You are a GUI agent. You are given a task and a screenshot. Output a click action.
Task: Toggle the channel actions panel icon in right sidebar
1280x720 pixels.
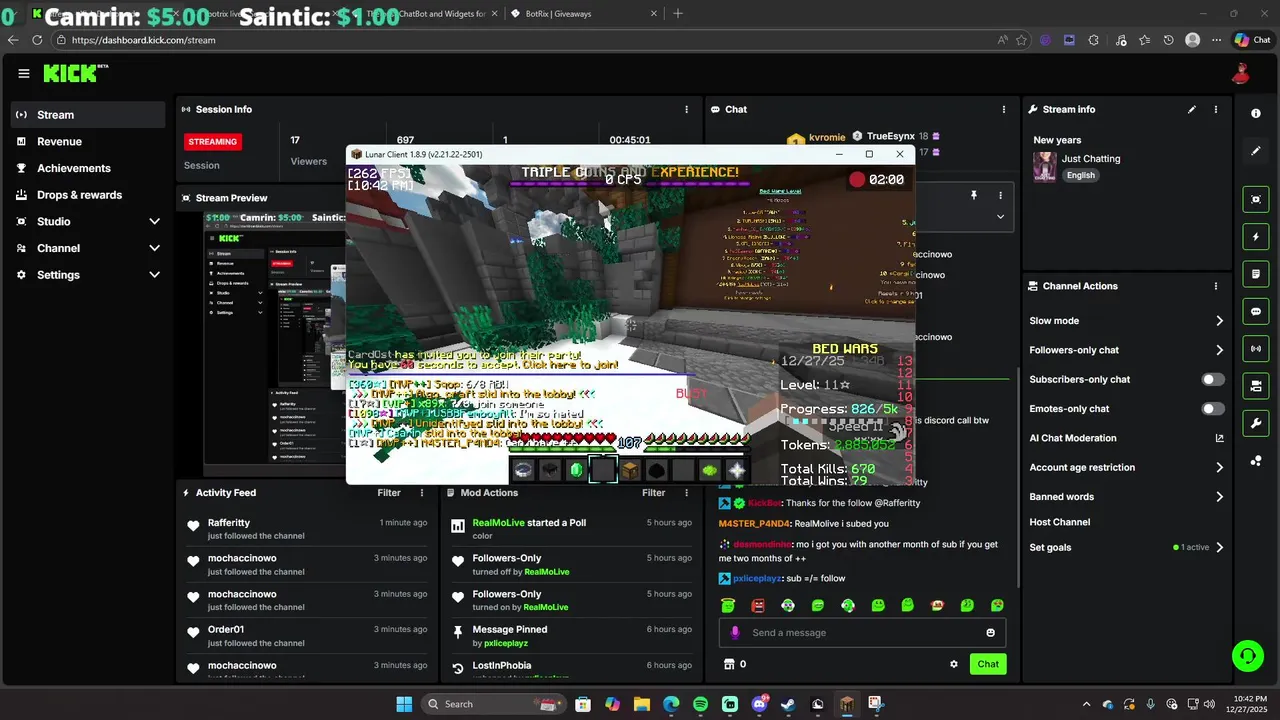[x=1256, y=386]
